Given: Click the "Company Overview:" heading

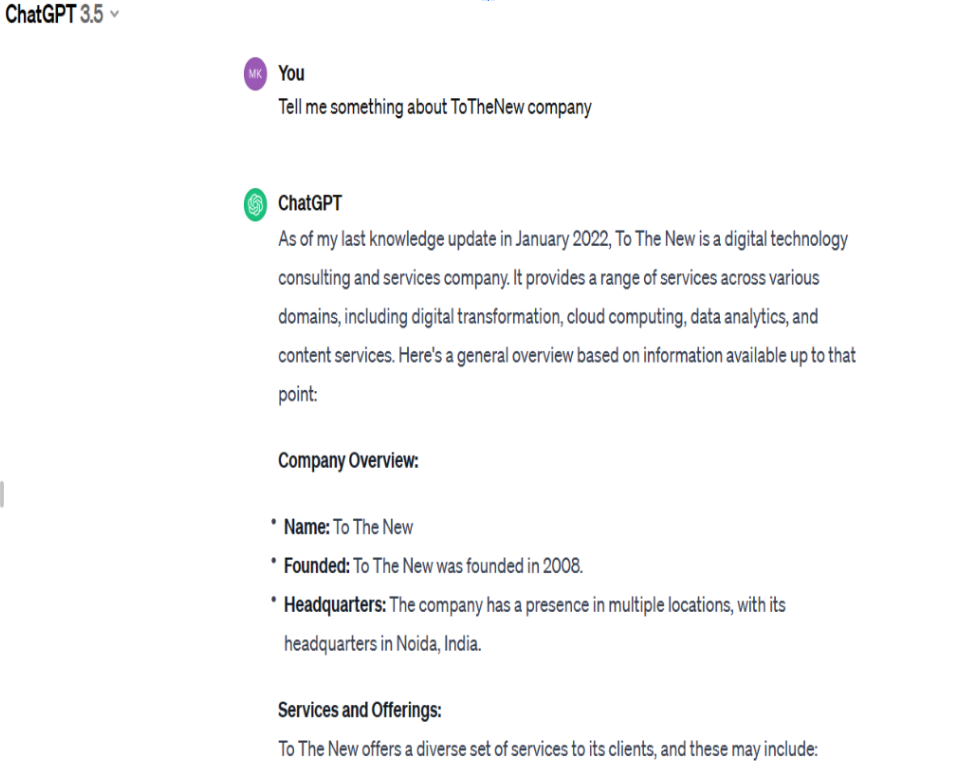Looking at the screenshot, I should tap(348, 461).
